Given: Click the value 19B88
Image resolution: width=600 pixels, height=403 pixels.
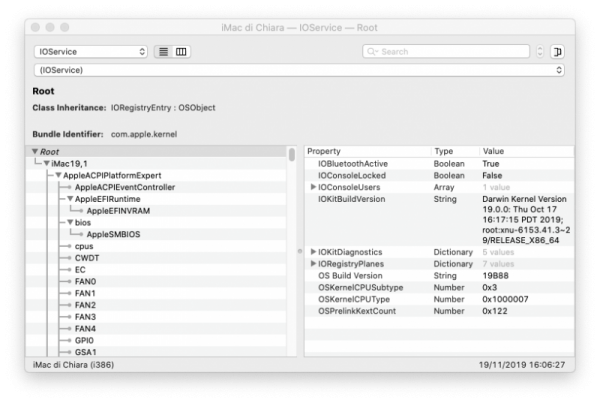Looking at the screenshot, I should click(496, 276).
